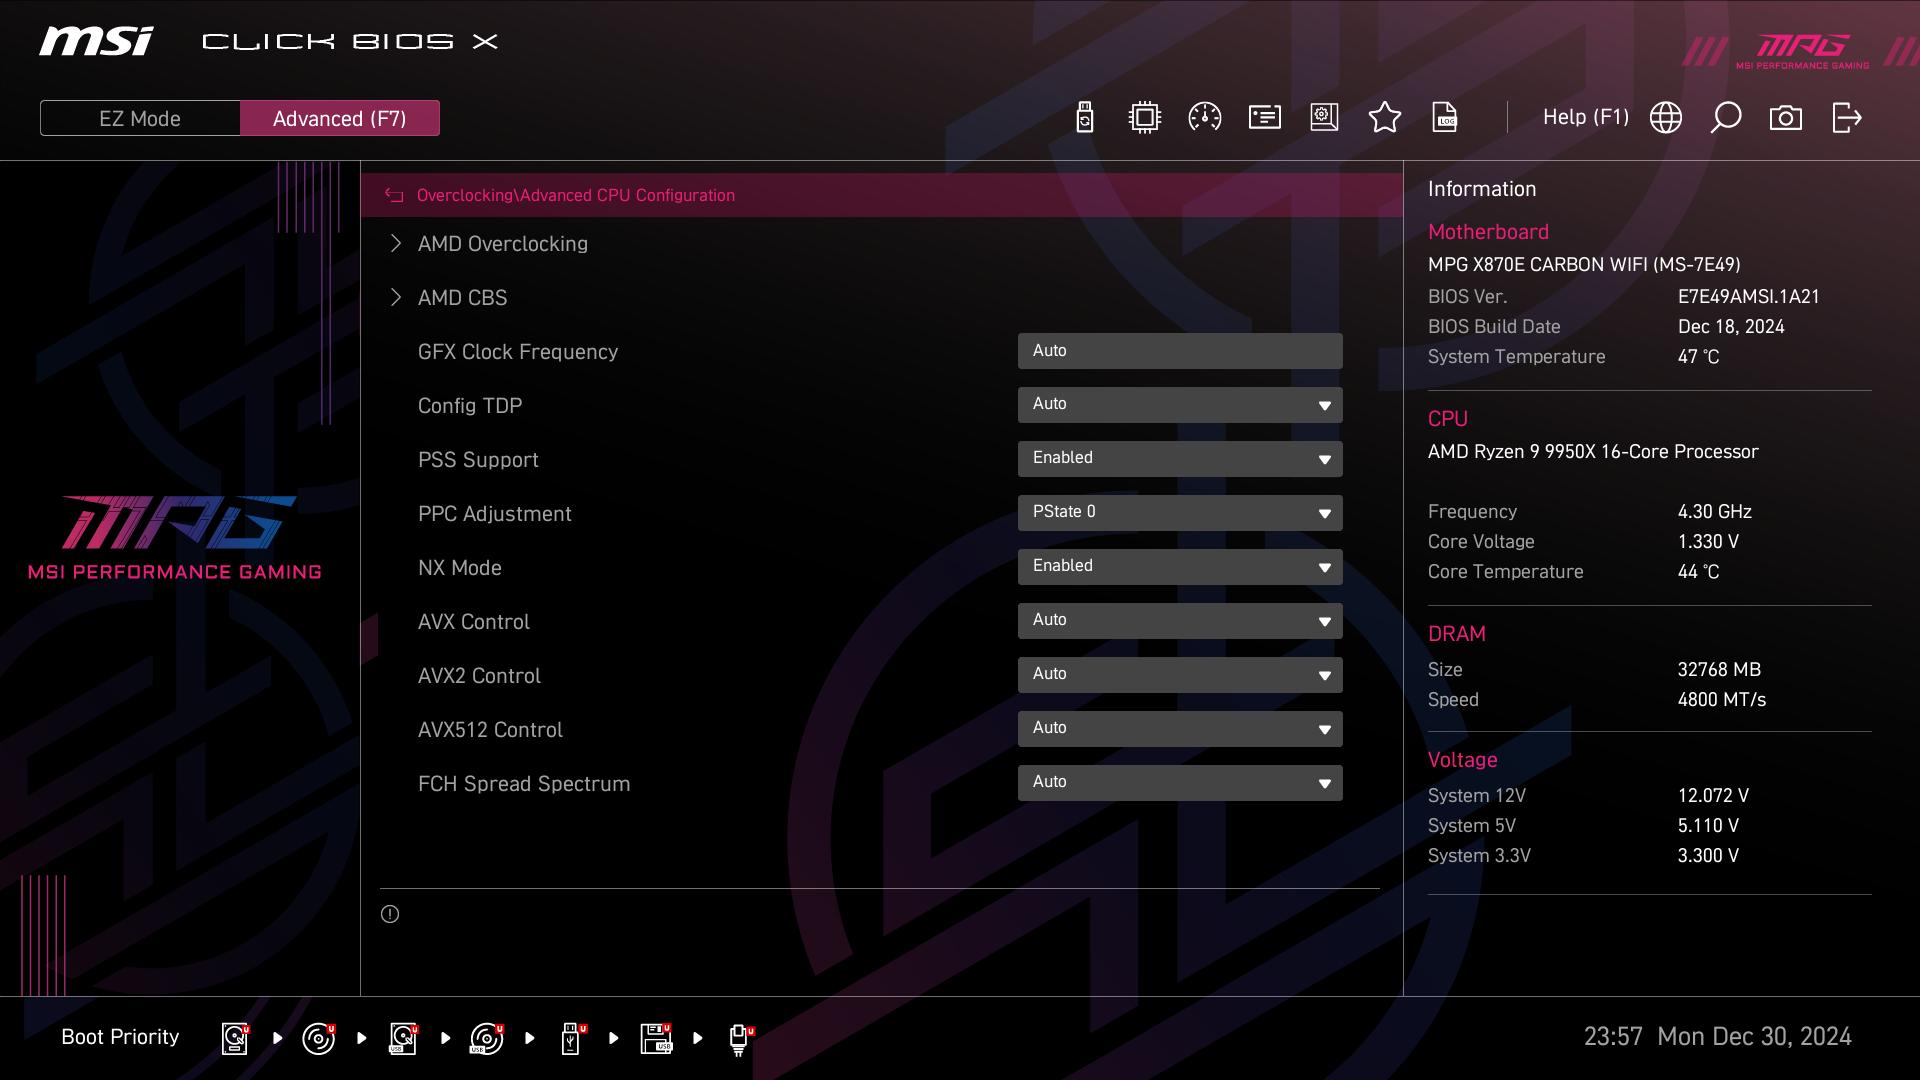Open the CPU chip settings icon
This screenshot has width=1920, height=1080.
click(1144, 118)
